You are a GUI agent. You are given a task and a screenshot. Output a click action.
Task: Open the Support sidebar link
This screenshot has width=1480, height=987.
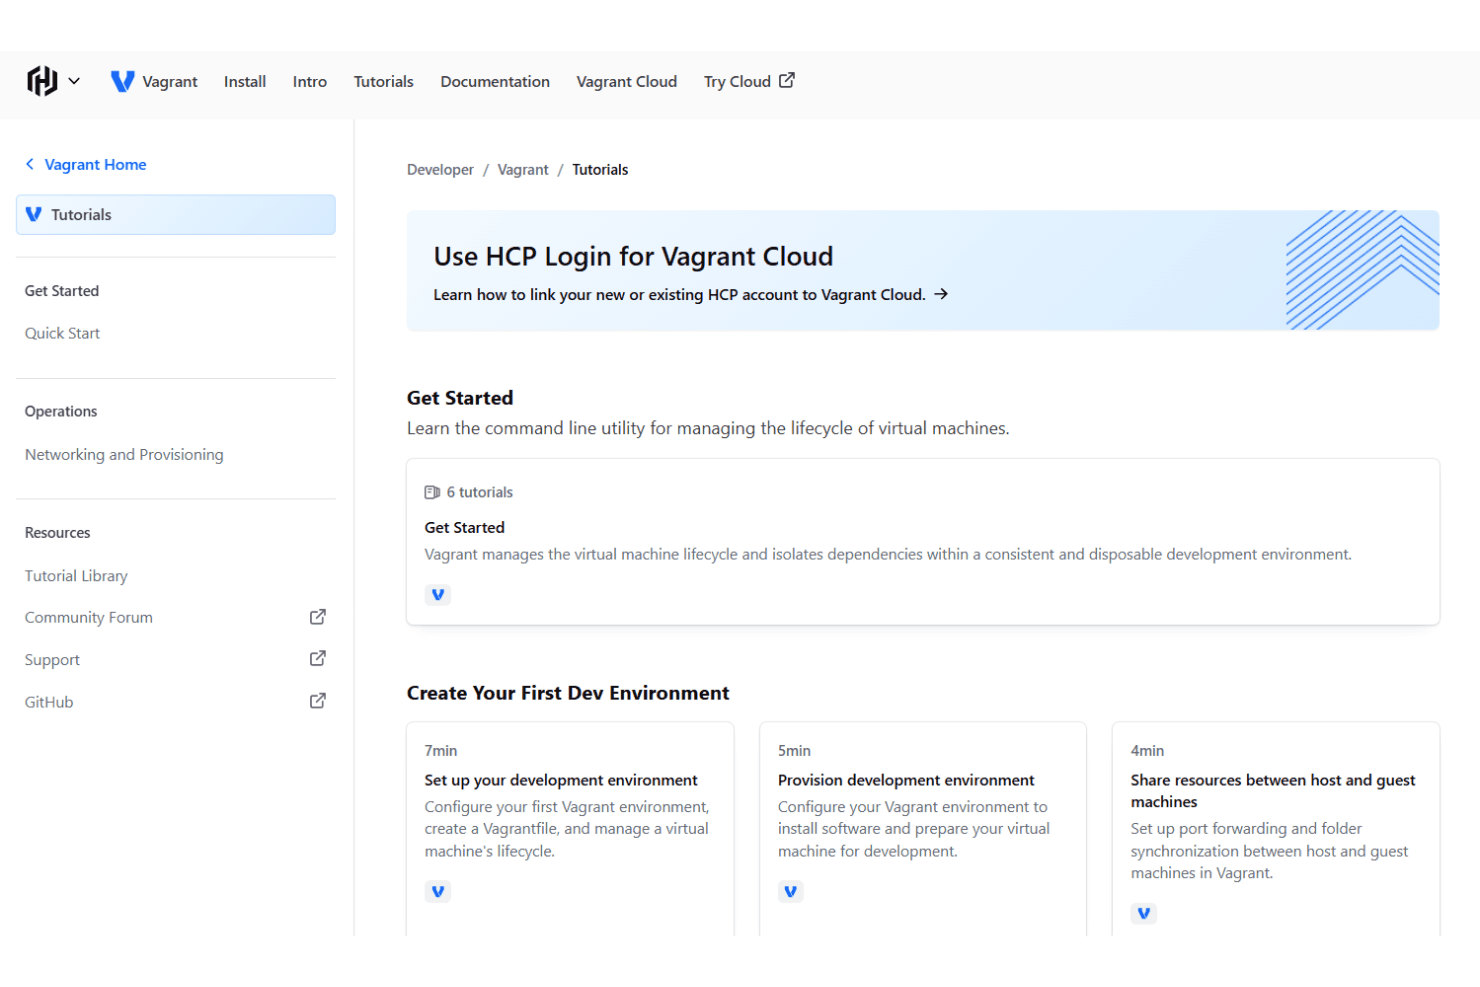[52, 660]
